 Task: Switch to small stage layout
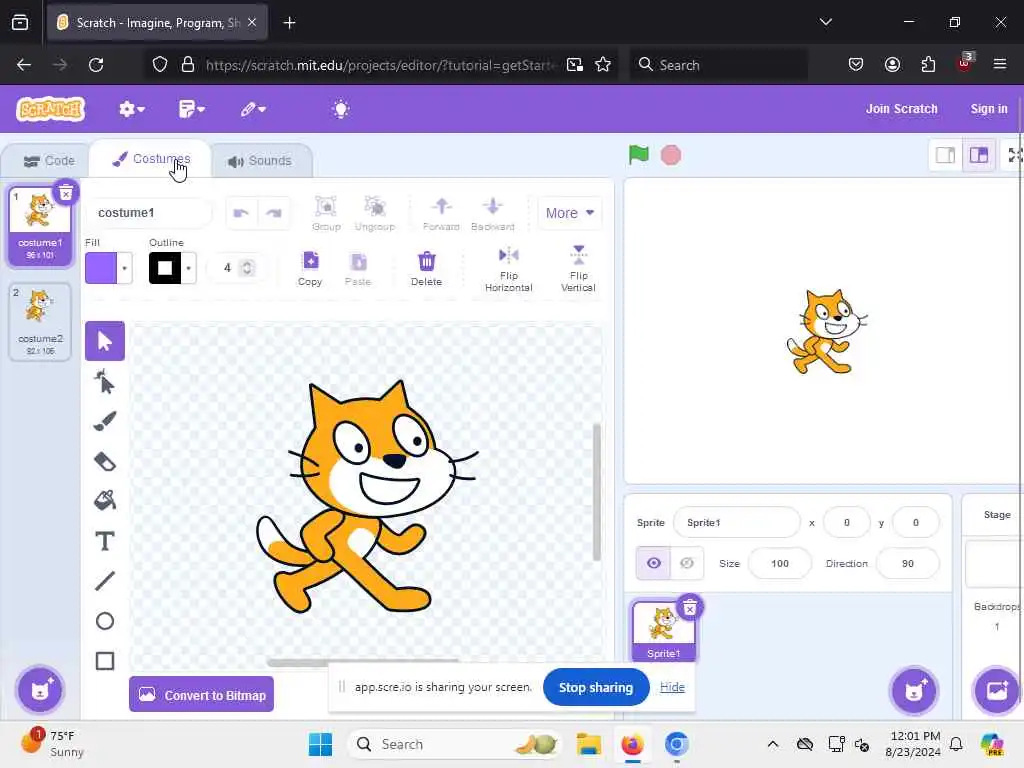tap(946, 155)
